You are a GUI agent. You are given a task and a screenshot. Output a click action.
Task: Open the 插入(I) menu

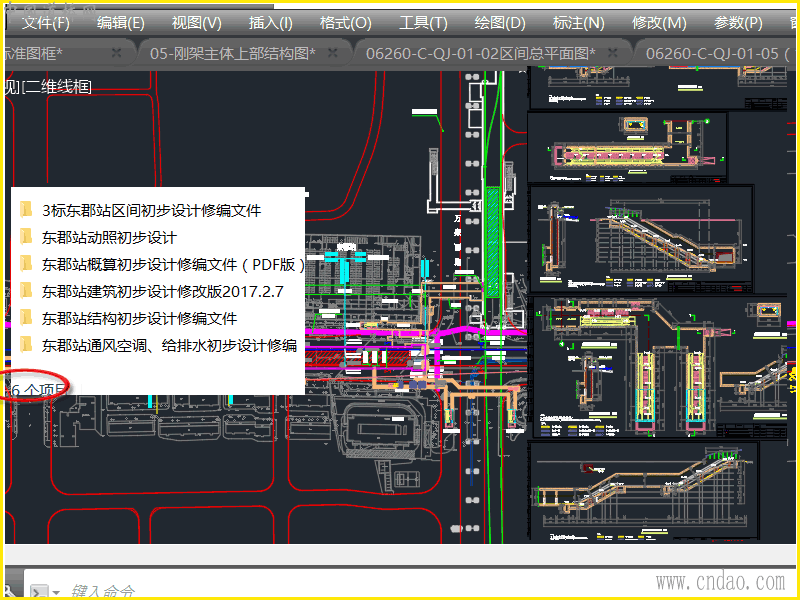tap(270, 23)
